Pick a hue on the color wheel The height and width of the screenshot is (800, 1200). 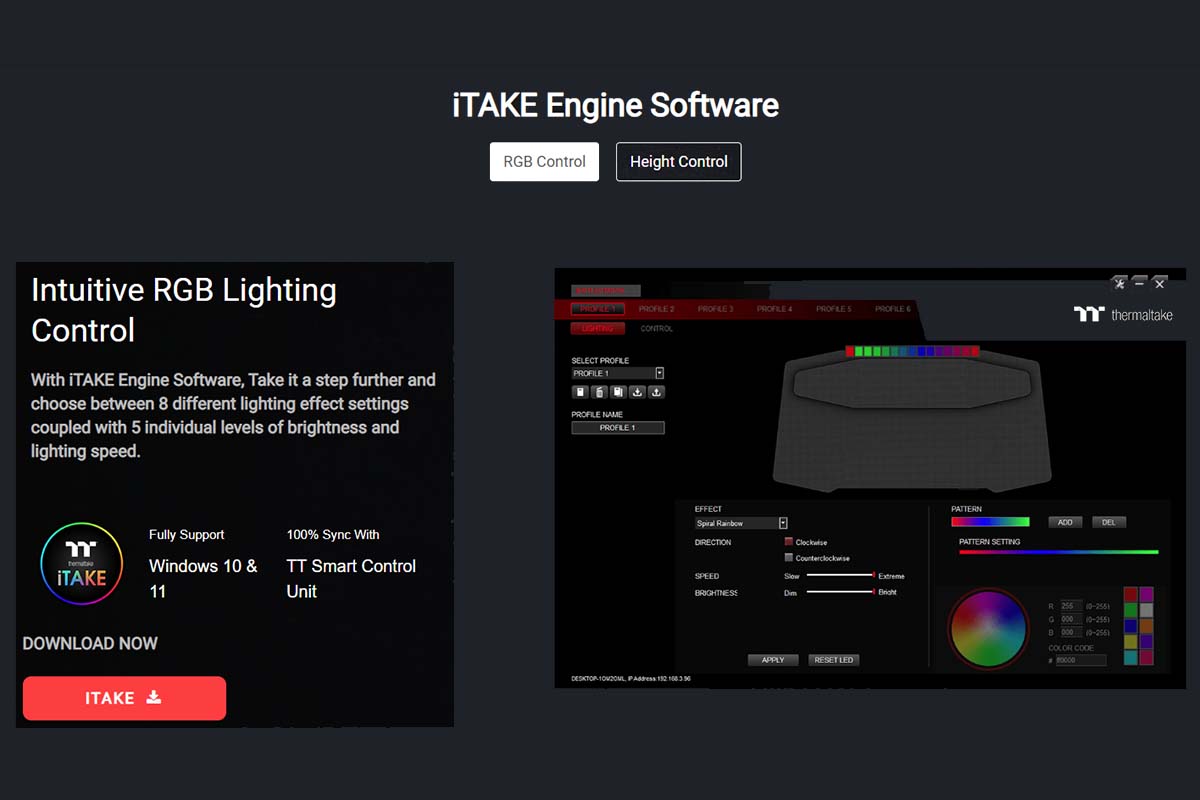coord(988,628)
